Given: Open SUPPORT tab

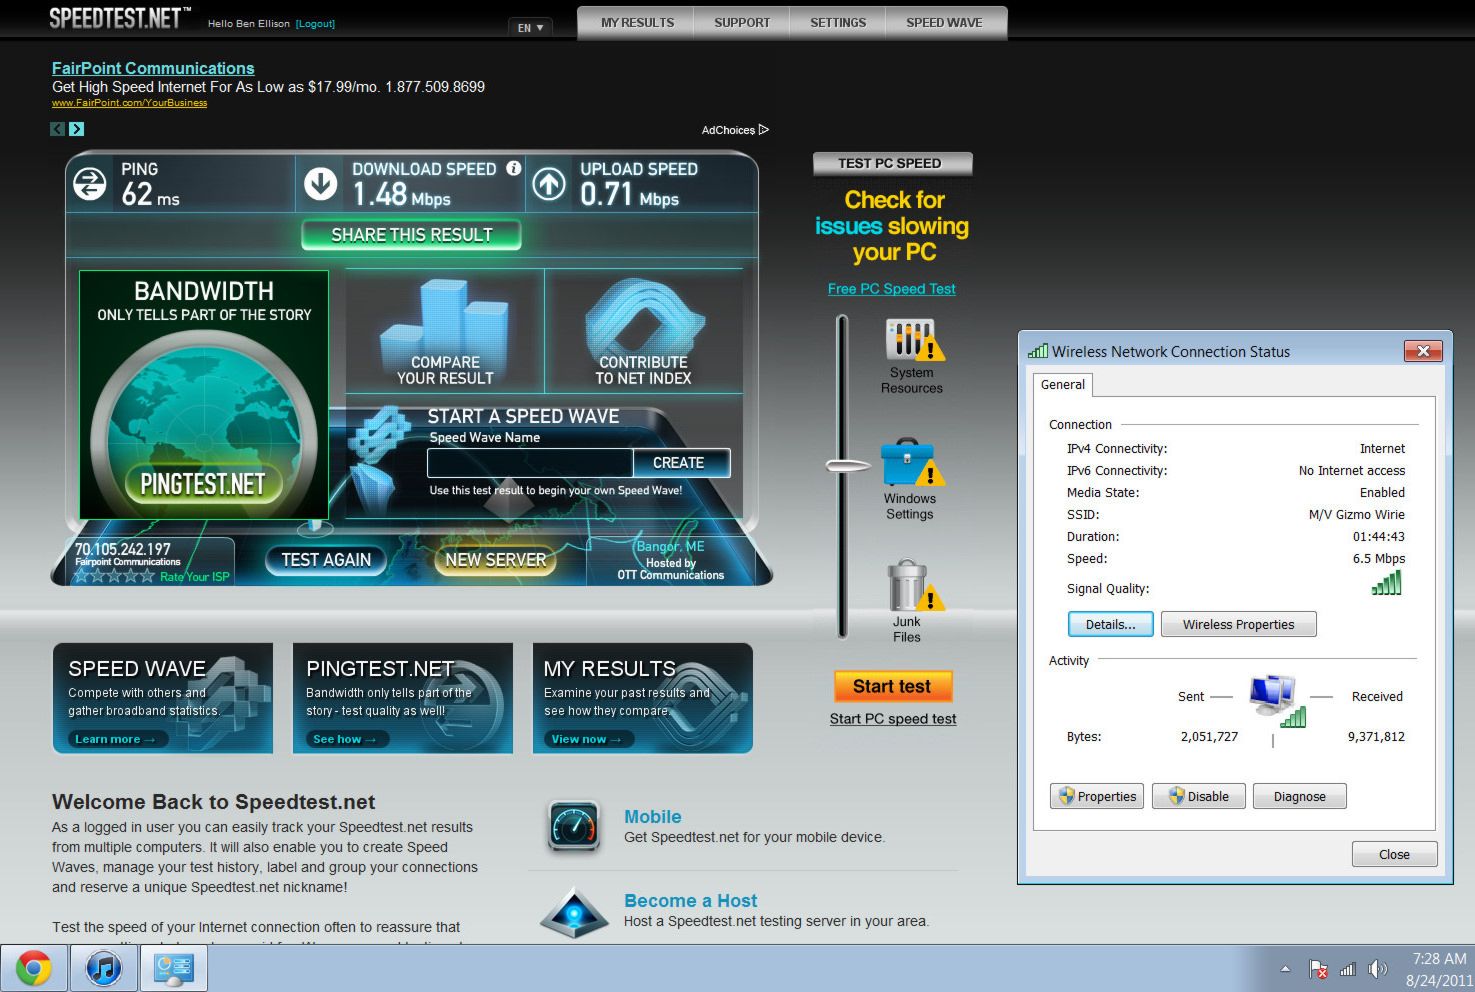Looking at the screenshot, I should [x=742, y=23].
